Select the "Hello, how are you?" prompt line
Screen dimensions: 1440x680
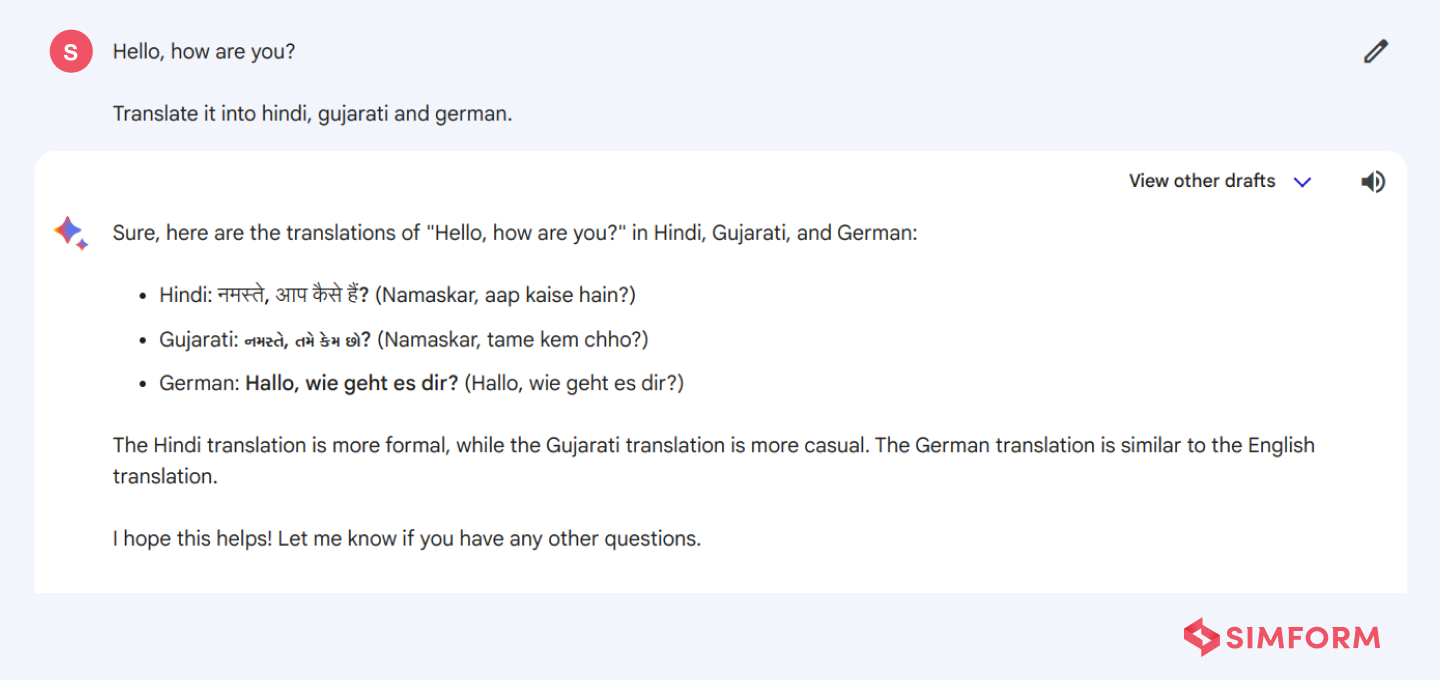point(204,51)
